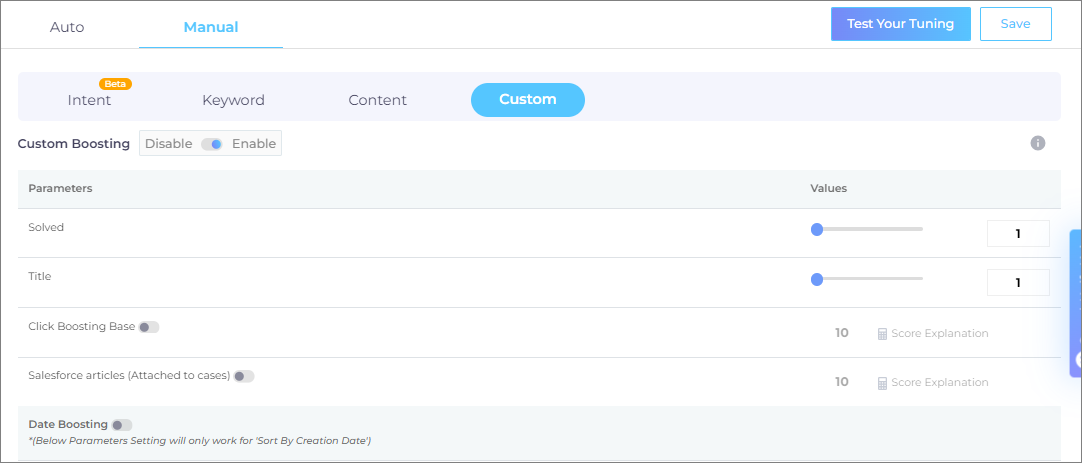Open the Content tab

coord(377,100)
